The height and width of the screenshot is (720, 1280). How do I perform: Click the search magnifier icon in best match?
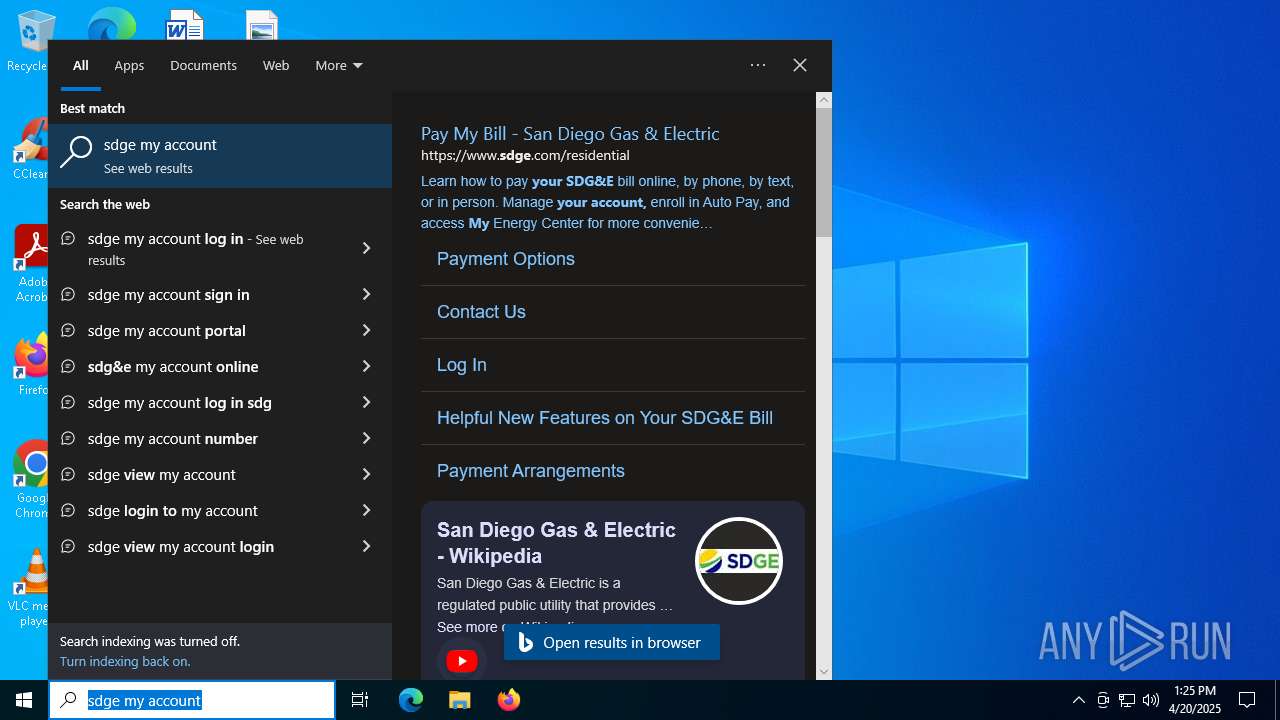click(76, 152)
